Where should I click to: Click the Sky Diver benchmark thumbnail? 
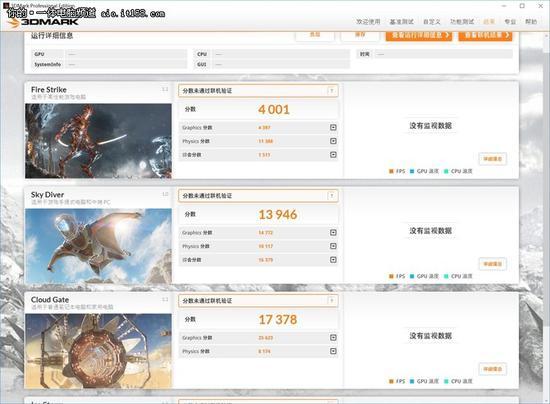click(x=98, y=246)
